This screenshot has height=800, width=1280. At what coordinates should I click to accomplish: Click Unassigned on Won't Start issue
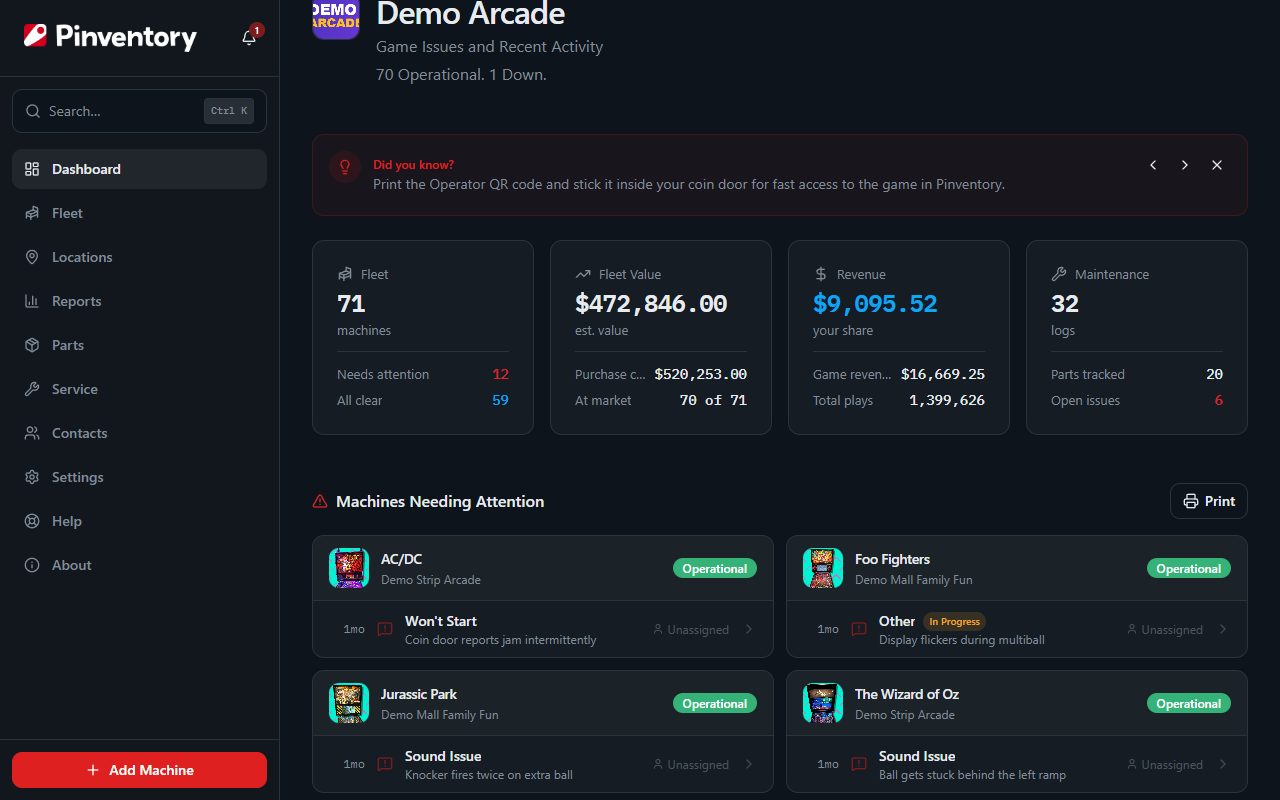click(691, 630)
